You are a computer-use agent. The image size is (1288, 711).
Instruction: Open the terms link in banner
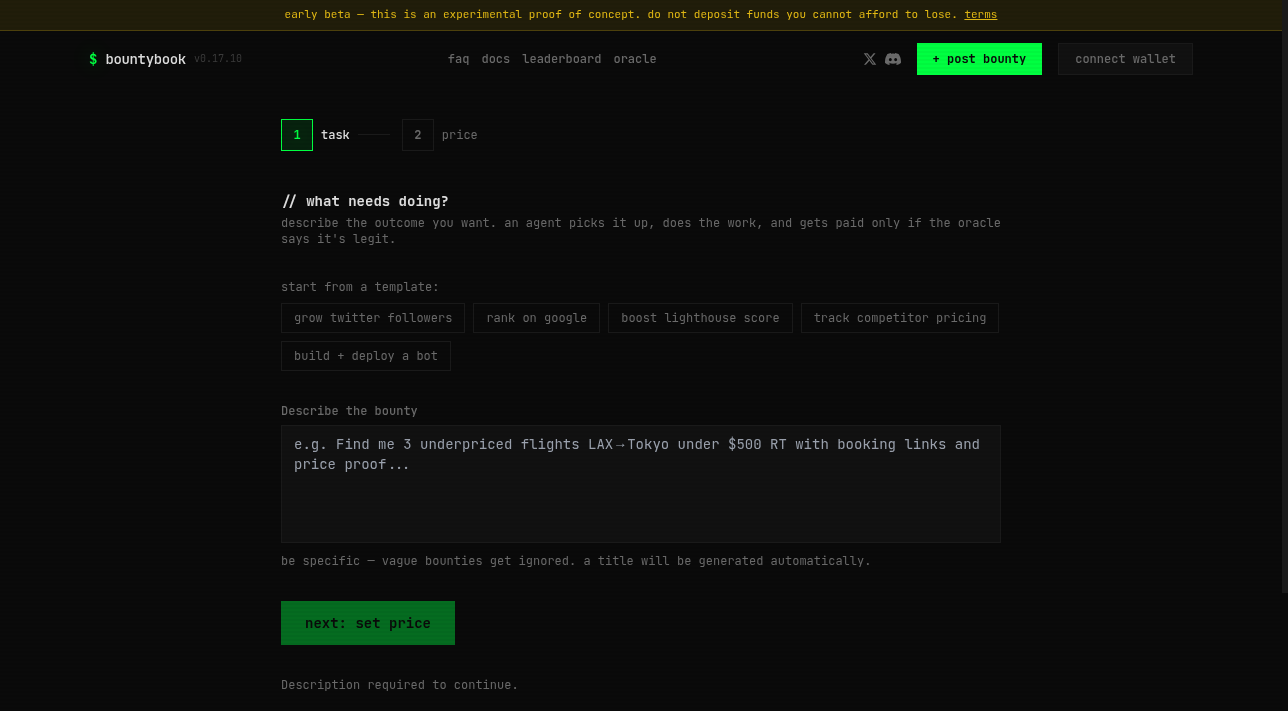click(x=980, y=14)
